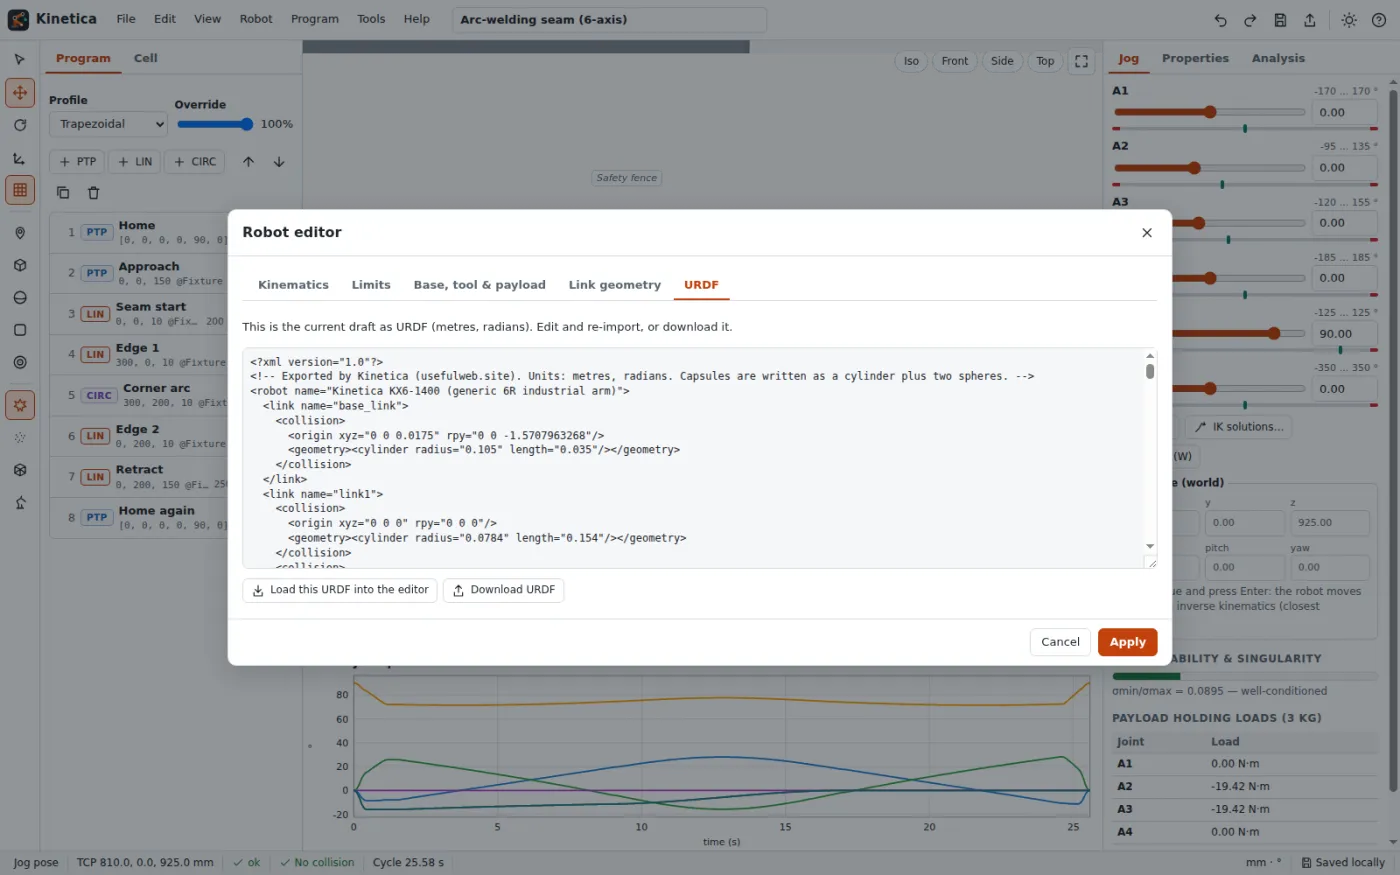Export using the top-bar upload icon
Screen dimensions: 1400x875
(1310, 20)
